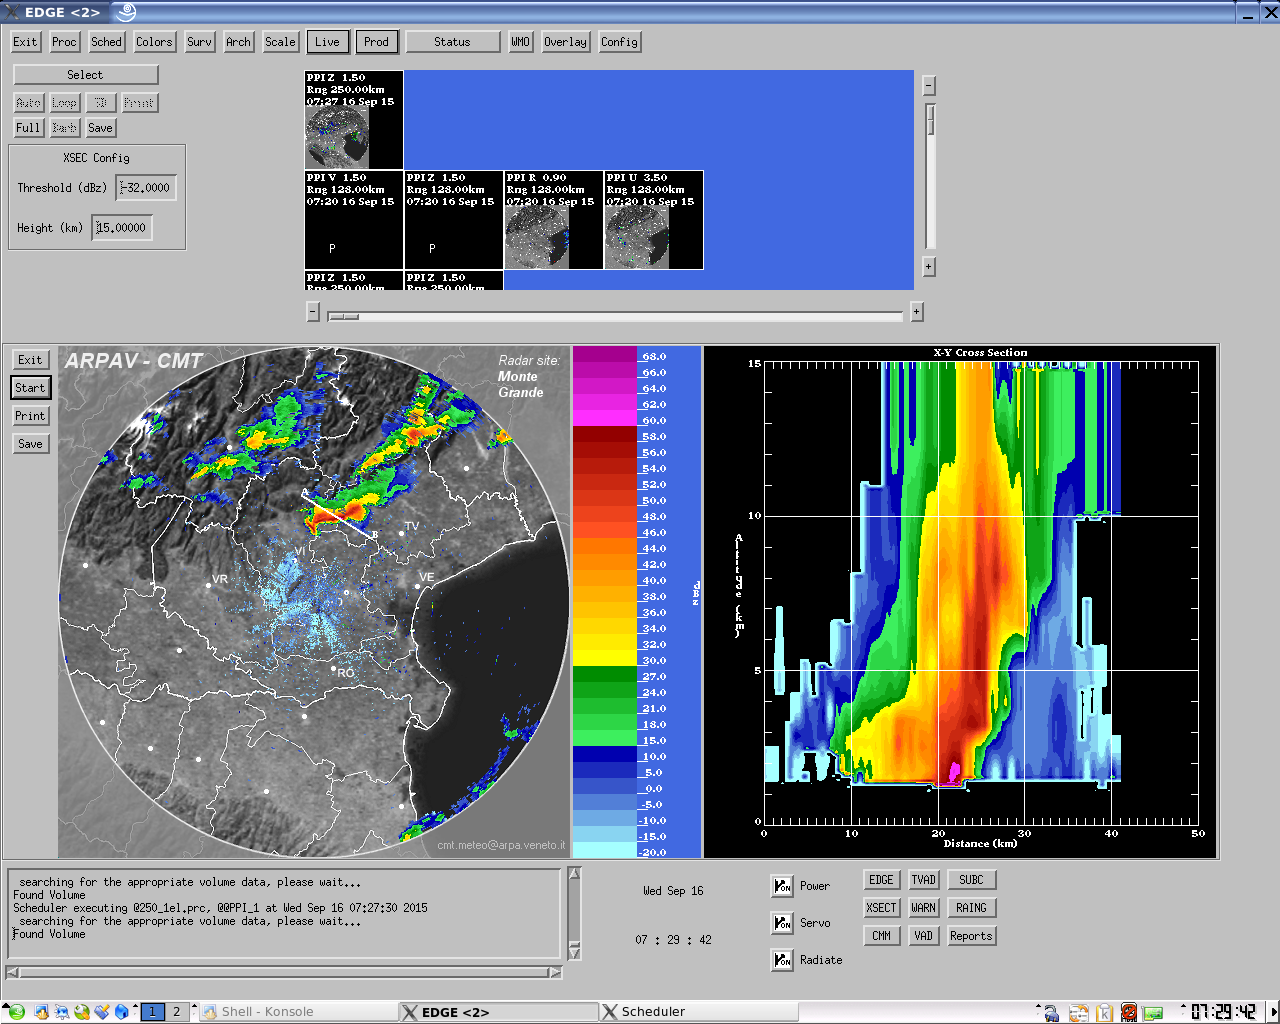Click blue house icon in taskbar

[x=121, y=1012]
